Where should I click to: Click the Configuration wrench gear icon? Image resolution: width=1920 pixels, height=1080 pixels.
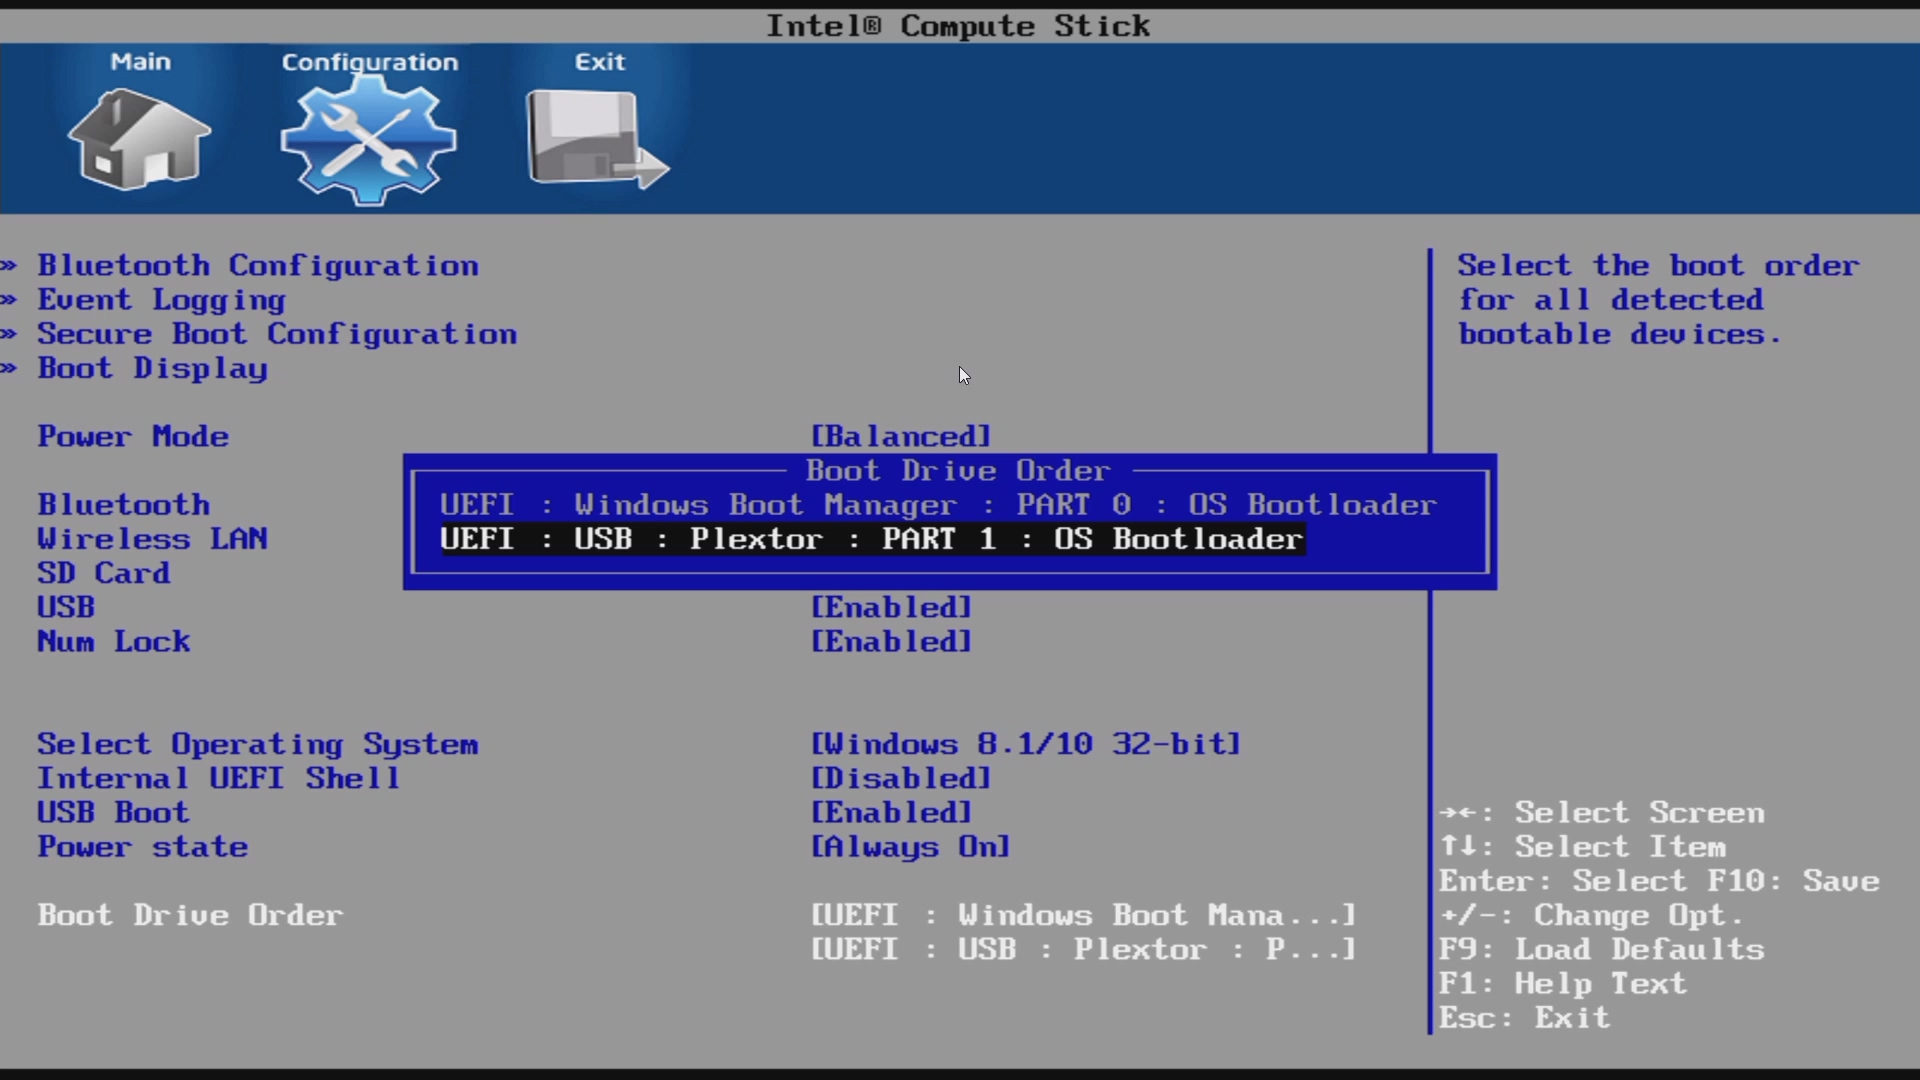pyautogui.click(x=368, y=140)
